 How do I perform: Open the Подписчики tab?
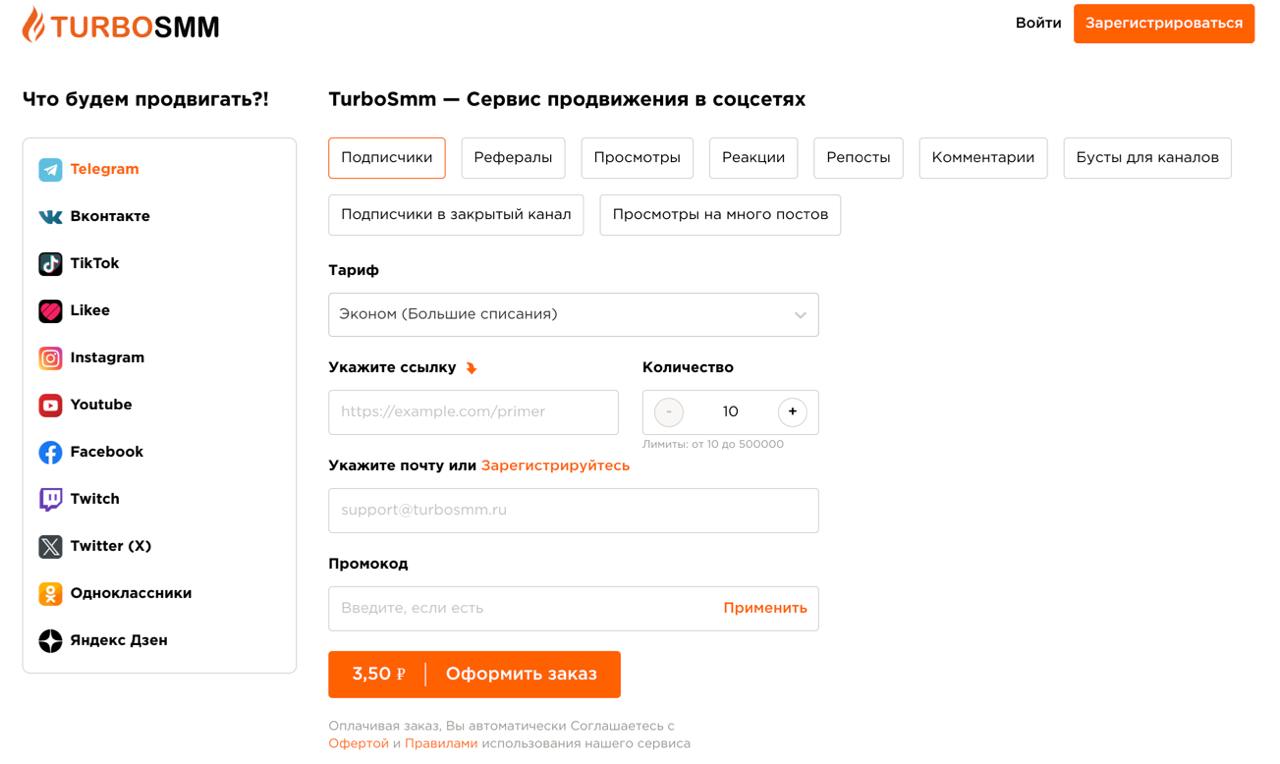coord(387,158)
